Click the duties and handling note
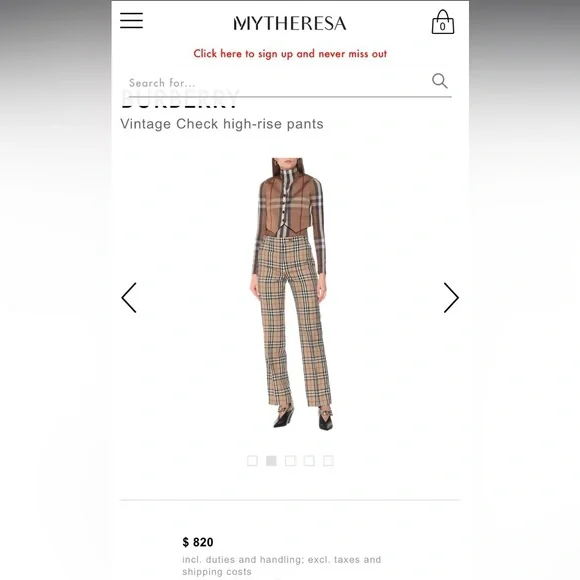 tap(281, 566)
